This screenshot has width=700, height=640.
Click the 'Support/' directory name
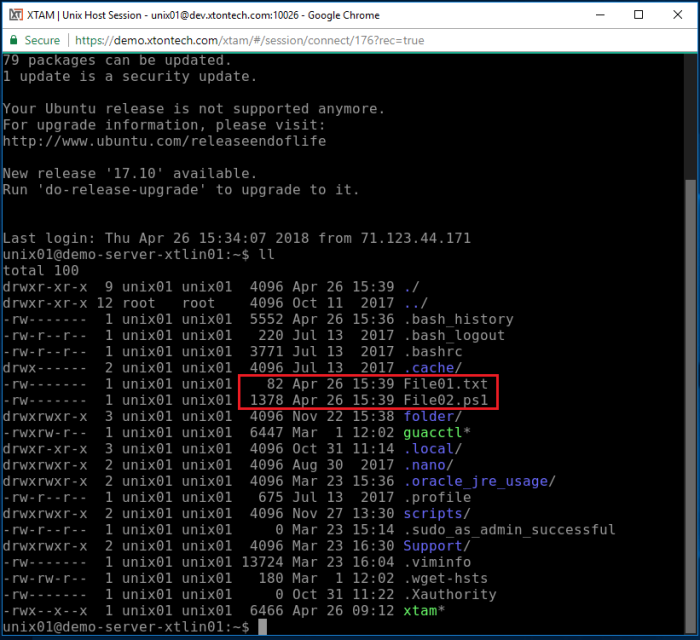[437, 546]
